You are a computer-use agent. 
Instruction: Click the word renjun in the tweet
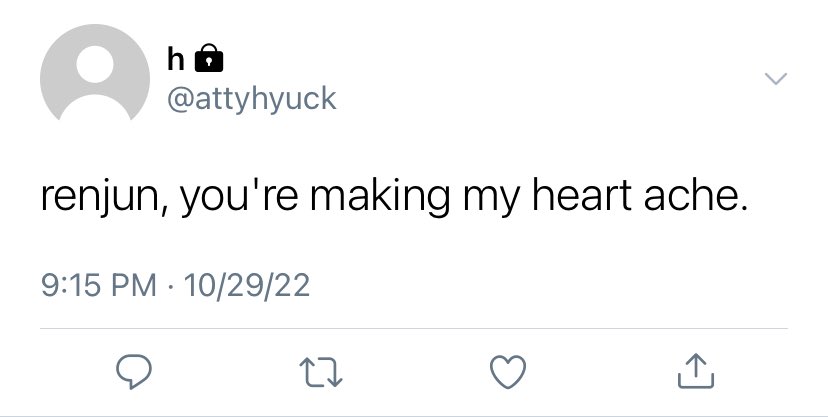(104, 197)
